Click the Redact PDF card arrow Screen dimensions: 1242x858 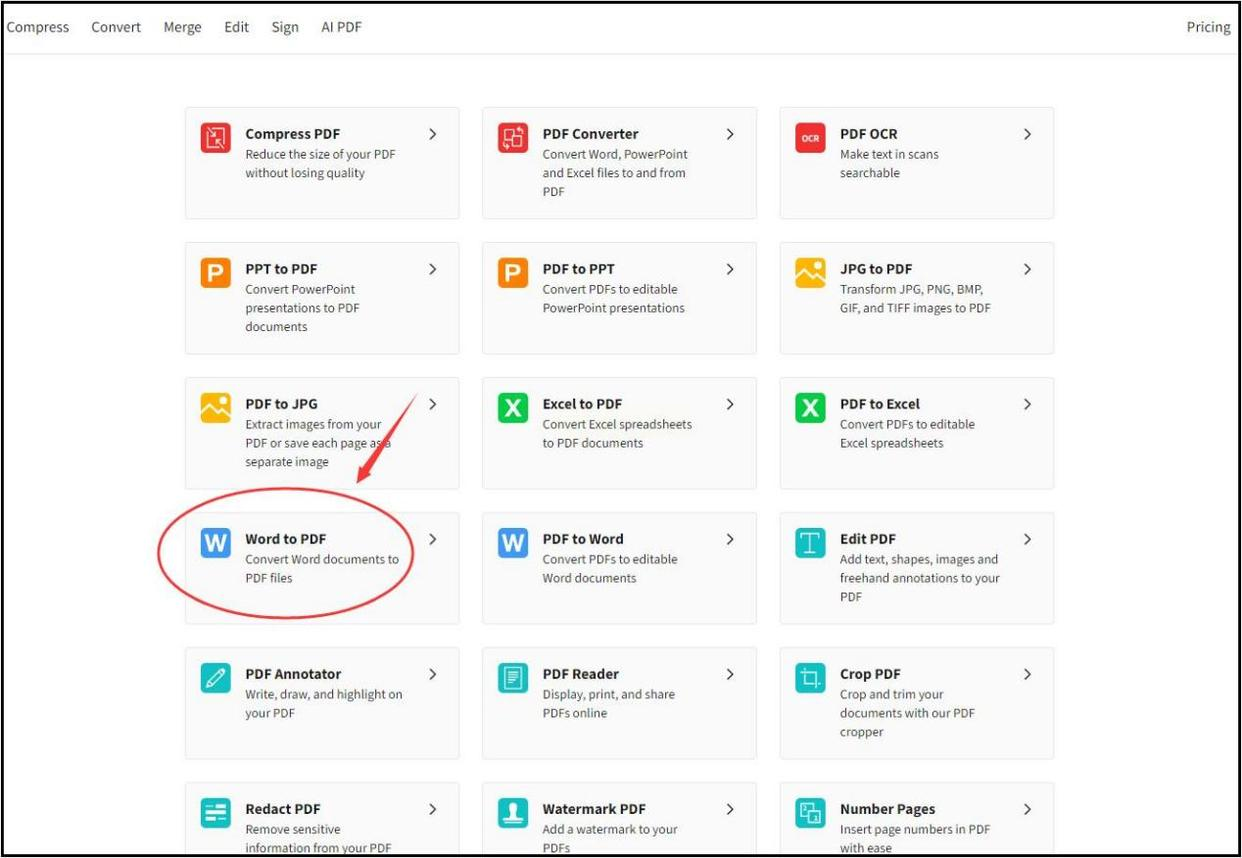point(433,809)
